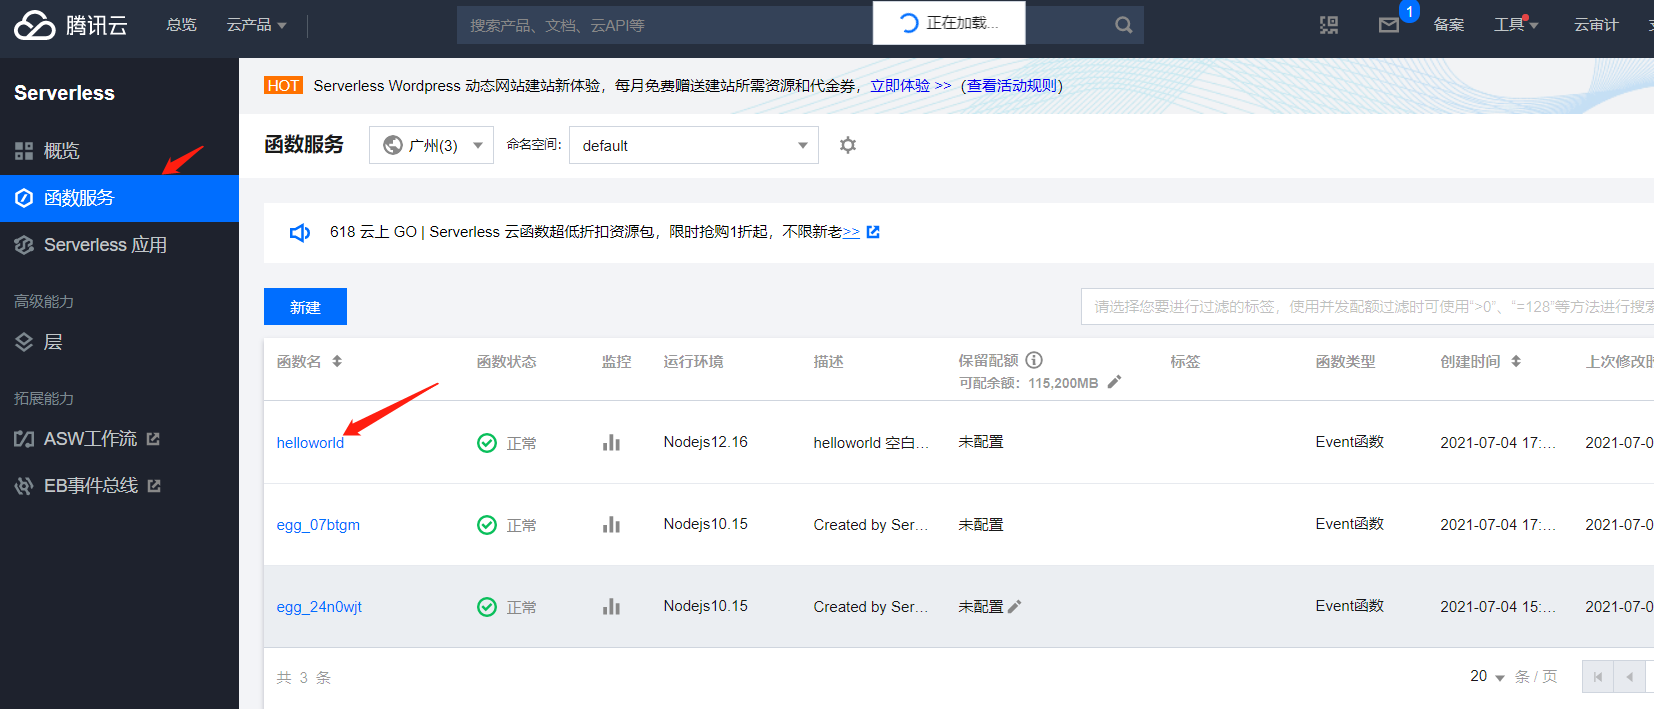Image resolution: width=1654 pixels, height=709 pixels.
Task: Click the 618 云上 GO announcement text
Action: [x=594, y=232]
